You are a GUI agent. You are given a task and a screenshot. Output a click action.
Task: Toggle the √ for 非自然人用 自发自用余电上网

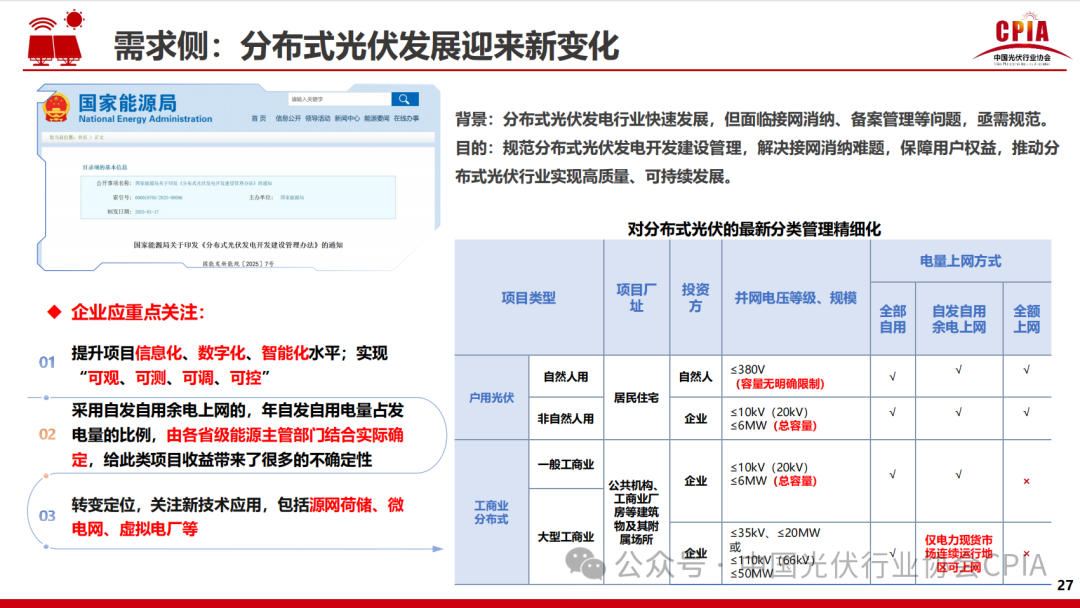point(958,411)
